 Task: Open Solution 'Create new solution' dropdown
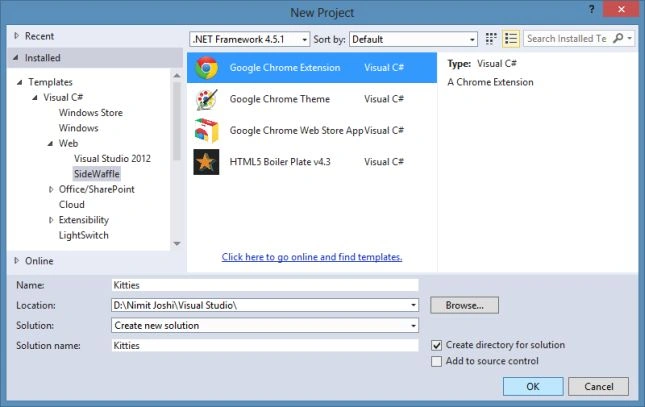[x=265, y=326]
